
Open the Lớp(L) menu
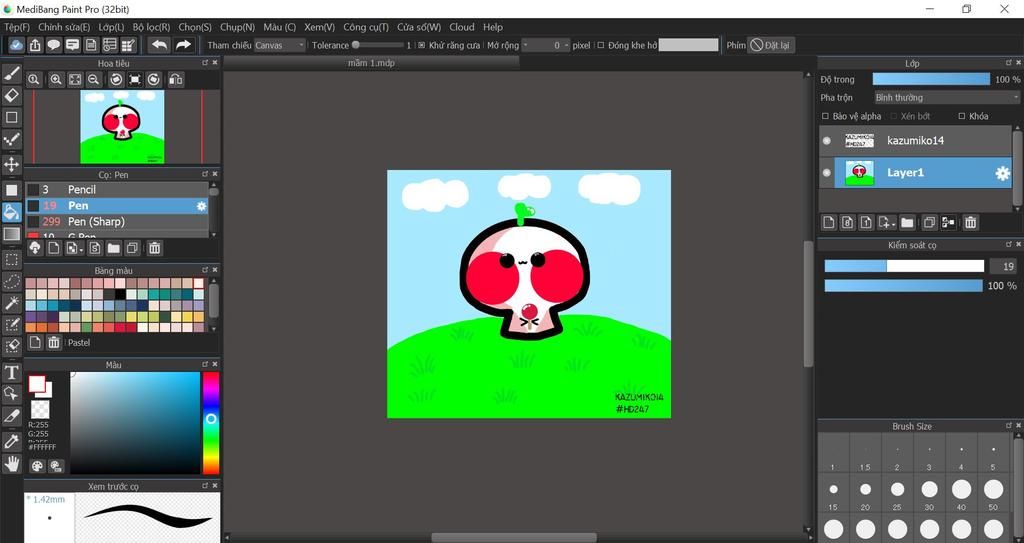[111, 27]
